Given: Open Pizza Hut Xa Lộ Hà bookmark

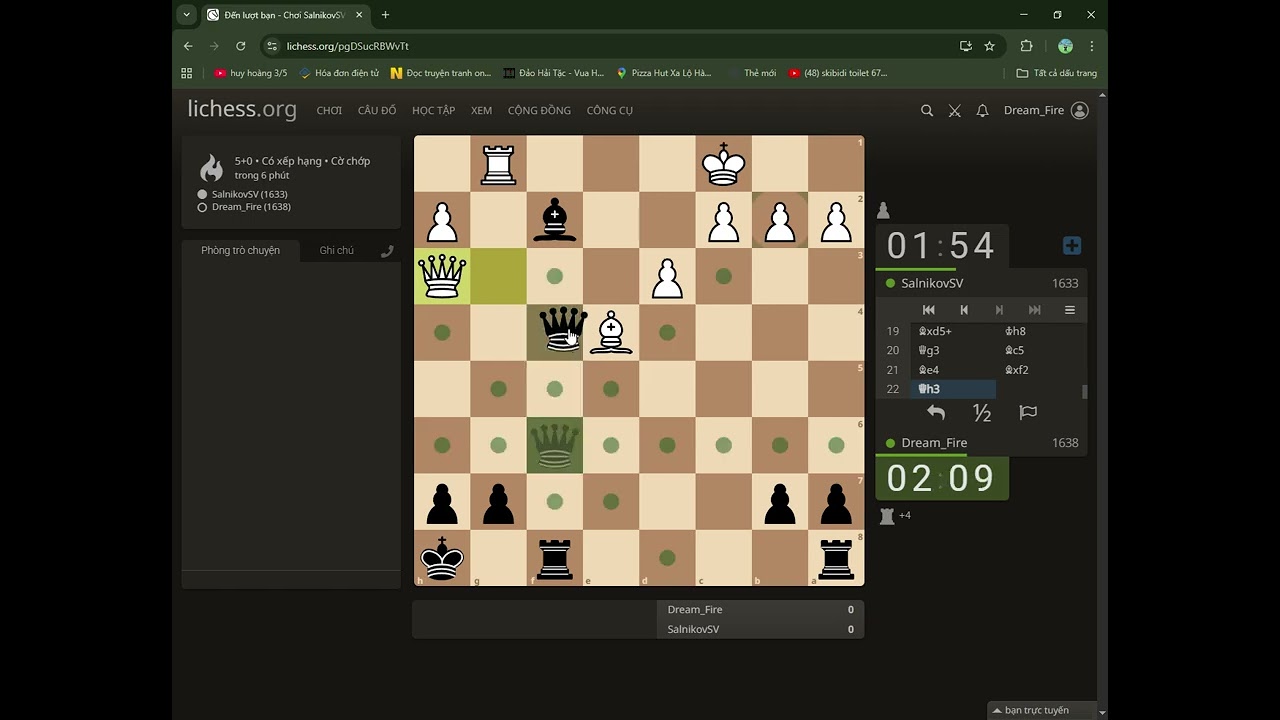Looking at the screenshot, I should click(x=663, y=73).
